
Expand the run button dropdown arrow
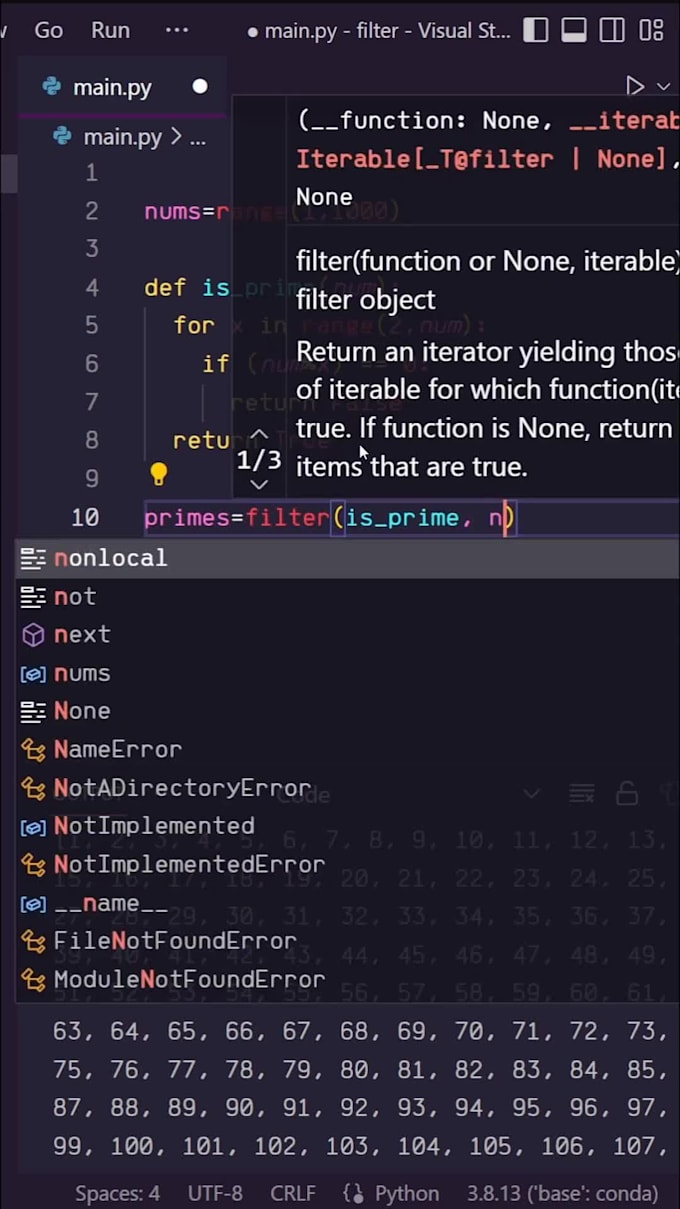tap(663, 87)
